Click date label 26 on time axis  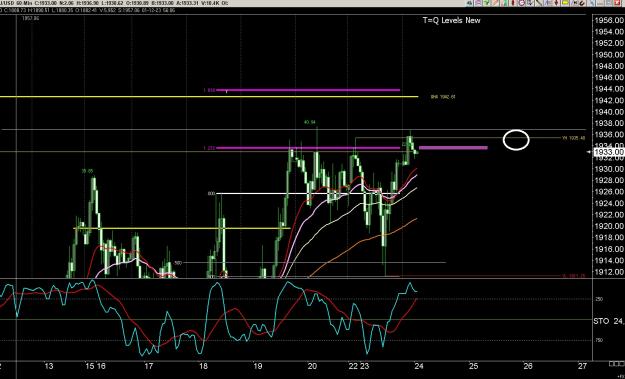click(528, 366)
